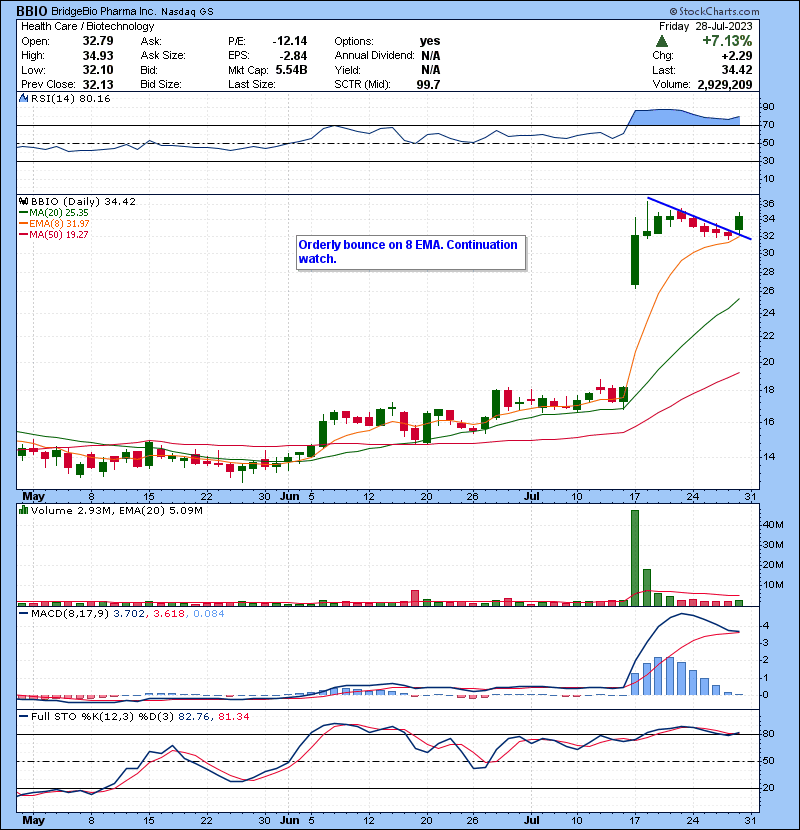
Task: Click the MACD signal value 3.618
Action: click(169, 614)
